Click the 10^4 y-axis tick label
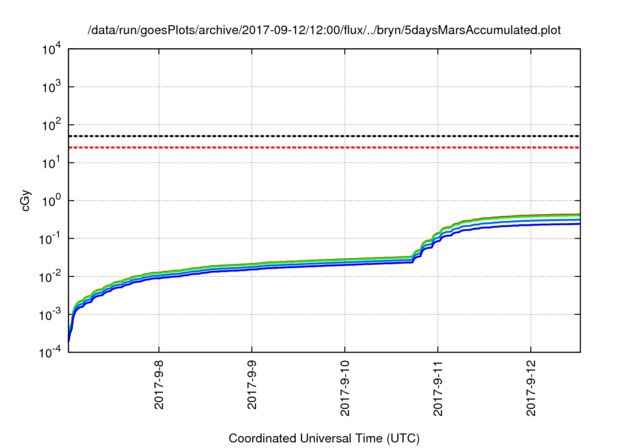 pyautogui.click(x=52, y=49)
